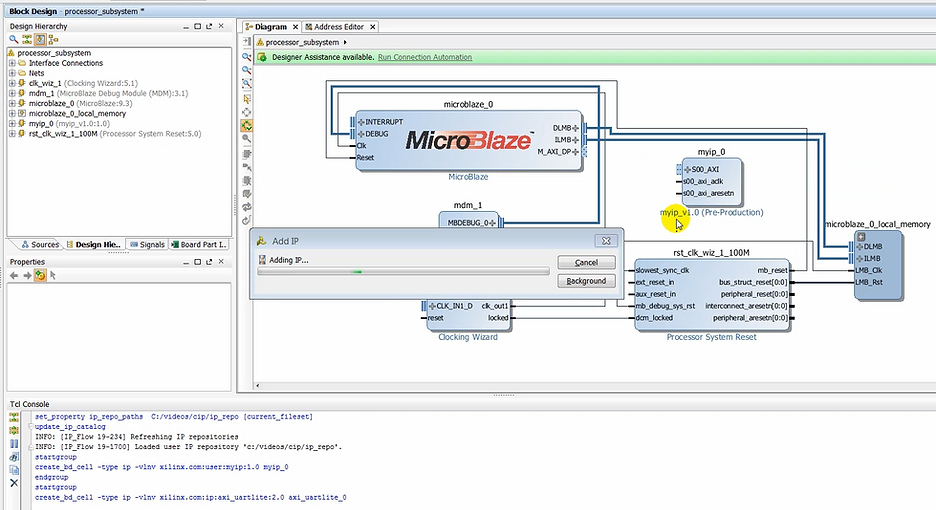
Task: Click the search icon in Design Hierarchy
Action: click(x=13, y=39)
